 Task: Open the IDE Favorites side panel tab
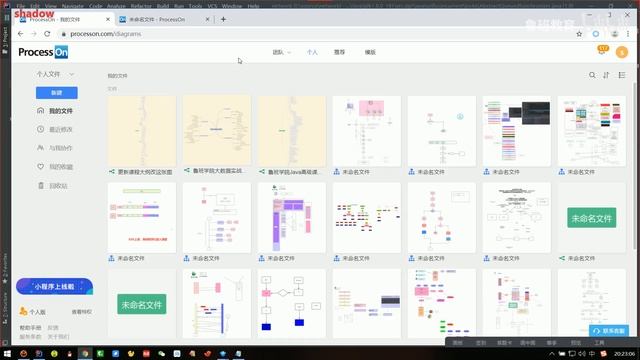tap(5, 268)
